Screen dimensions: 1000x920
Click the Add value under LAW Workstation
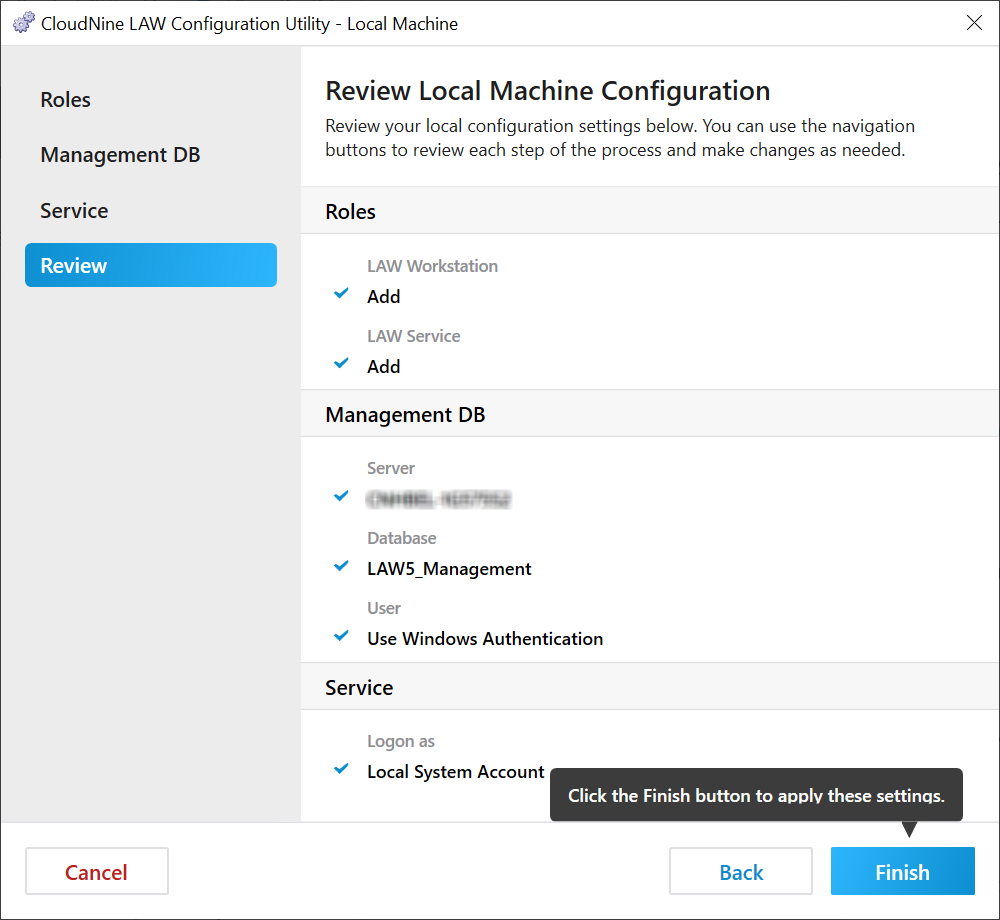click(x=383, y=296)
